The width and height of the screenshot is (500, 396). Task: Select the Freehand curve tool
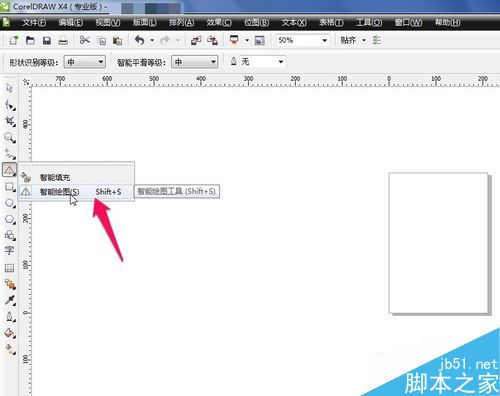10,154
